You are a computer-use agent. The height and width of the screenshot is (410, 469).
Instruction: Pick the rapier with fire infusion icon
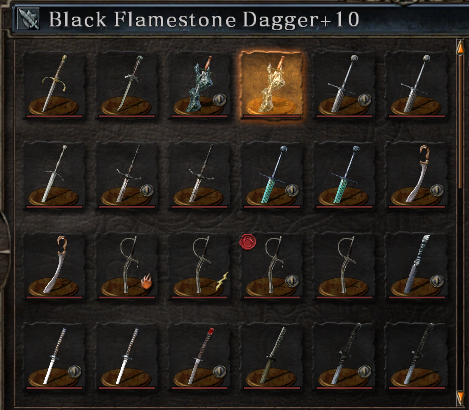pos(127,267)
